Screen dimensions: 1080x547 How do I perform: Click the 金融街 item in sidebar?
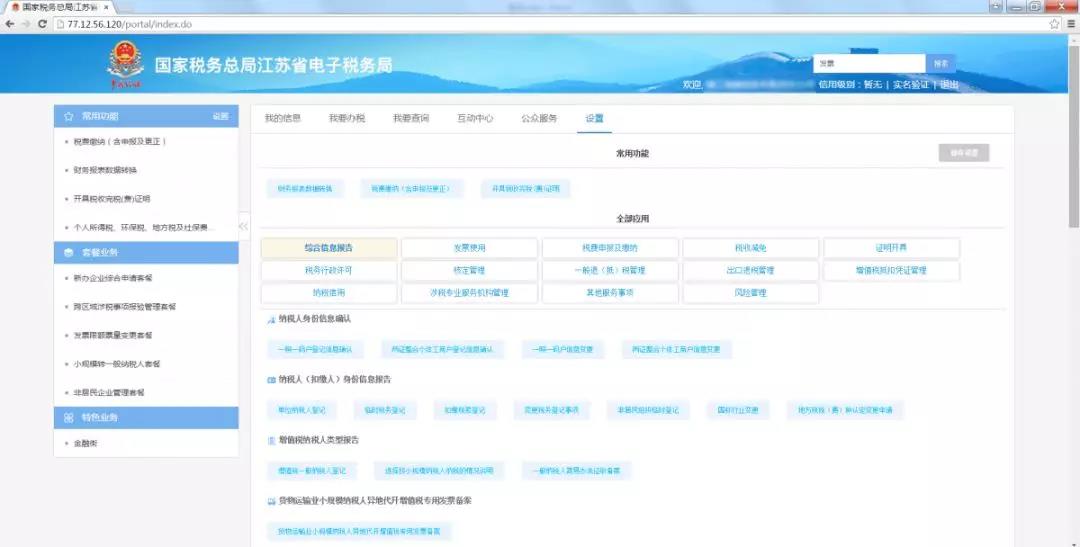pos(84,442)
